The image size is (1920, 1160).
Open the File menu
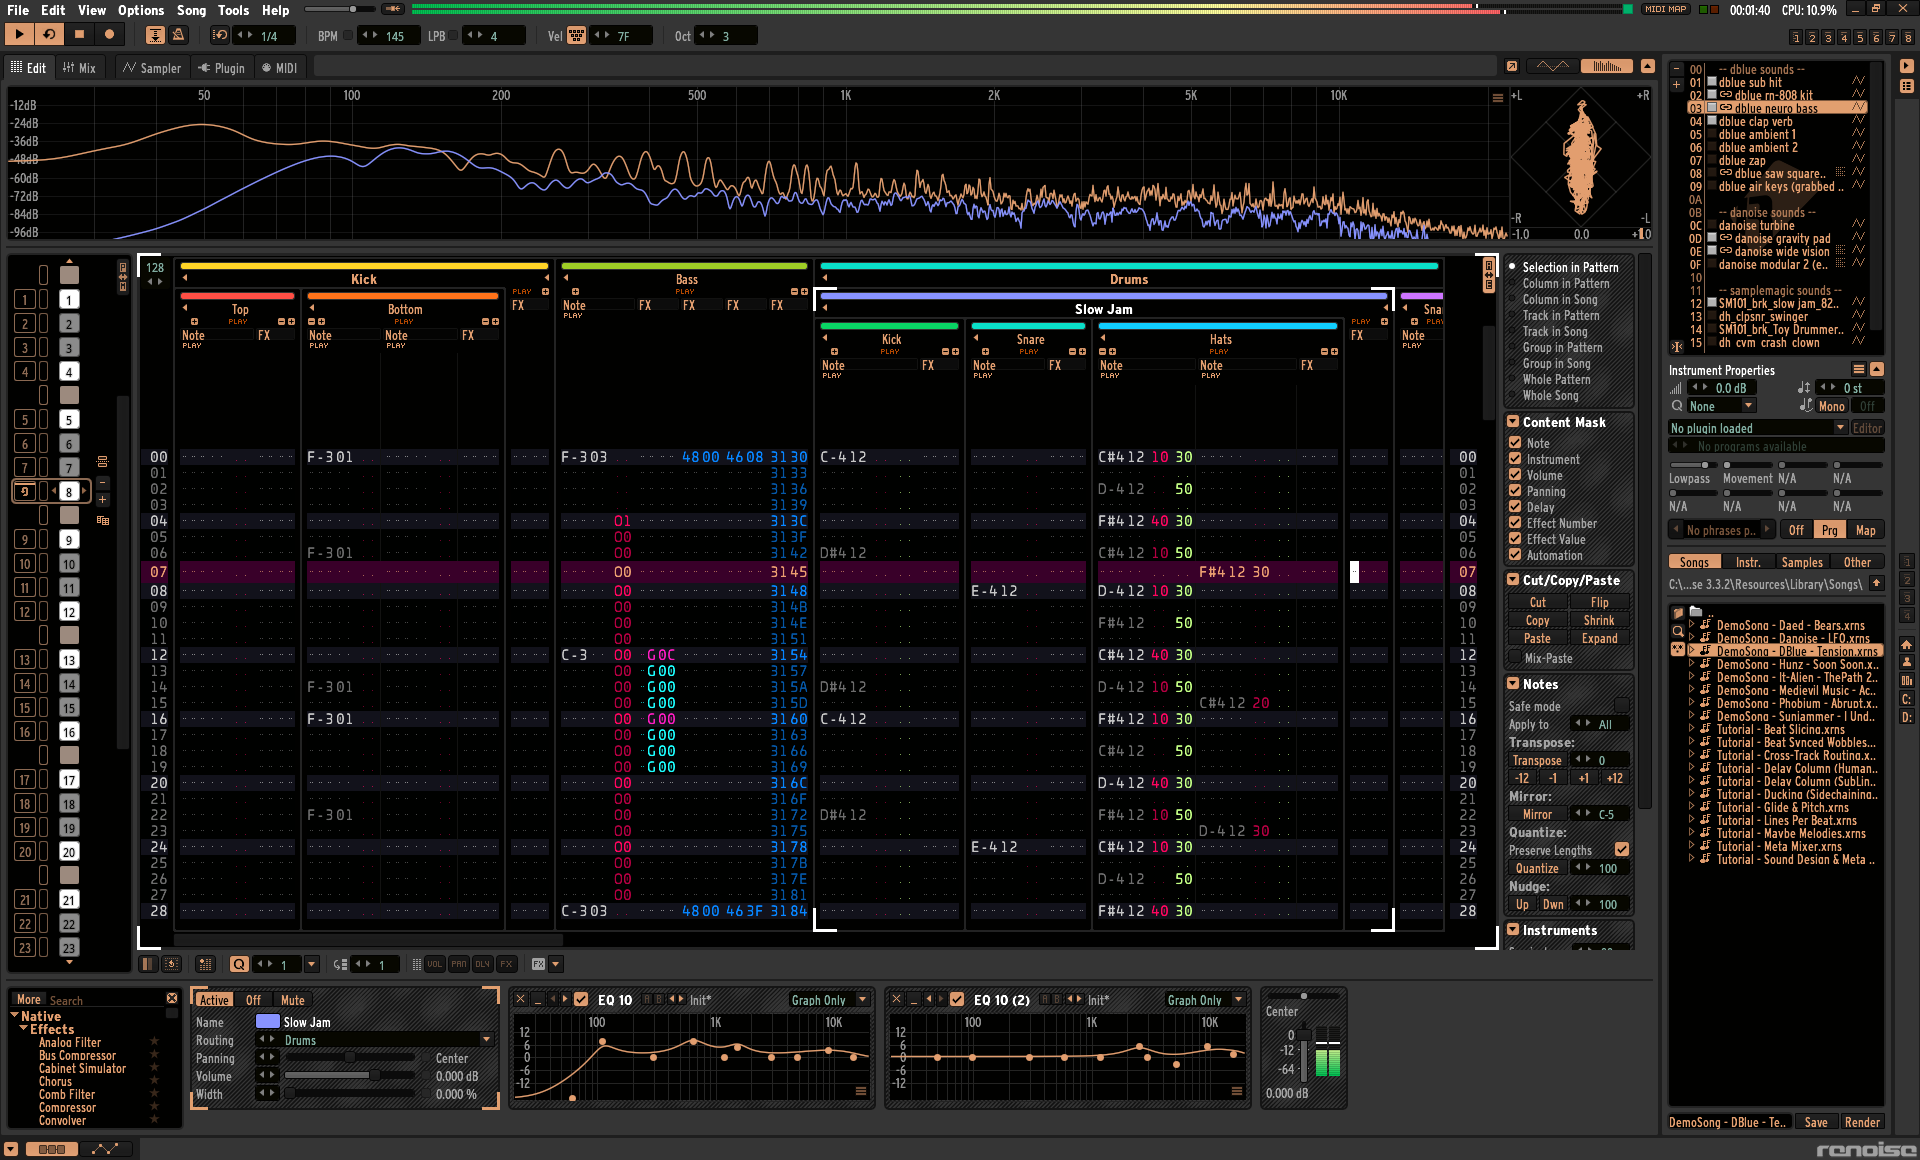pyautogui.click(x=18, y=10)
